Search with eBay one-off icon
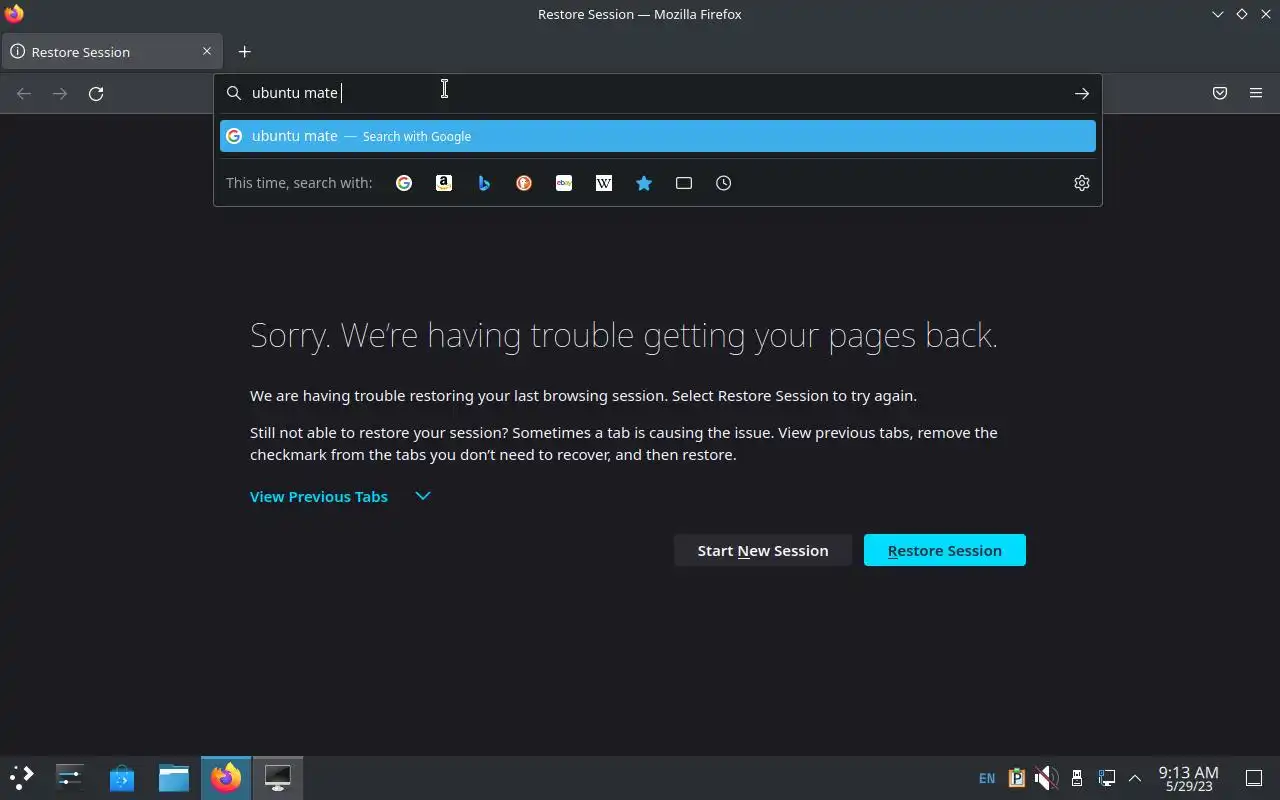 pyautogui.click(x=564, y=183)
